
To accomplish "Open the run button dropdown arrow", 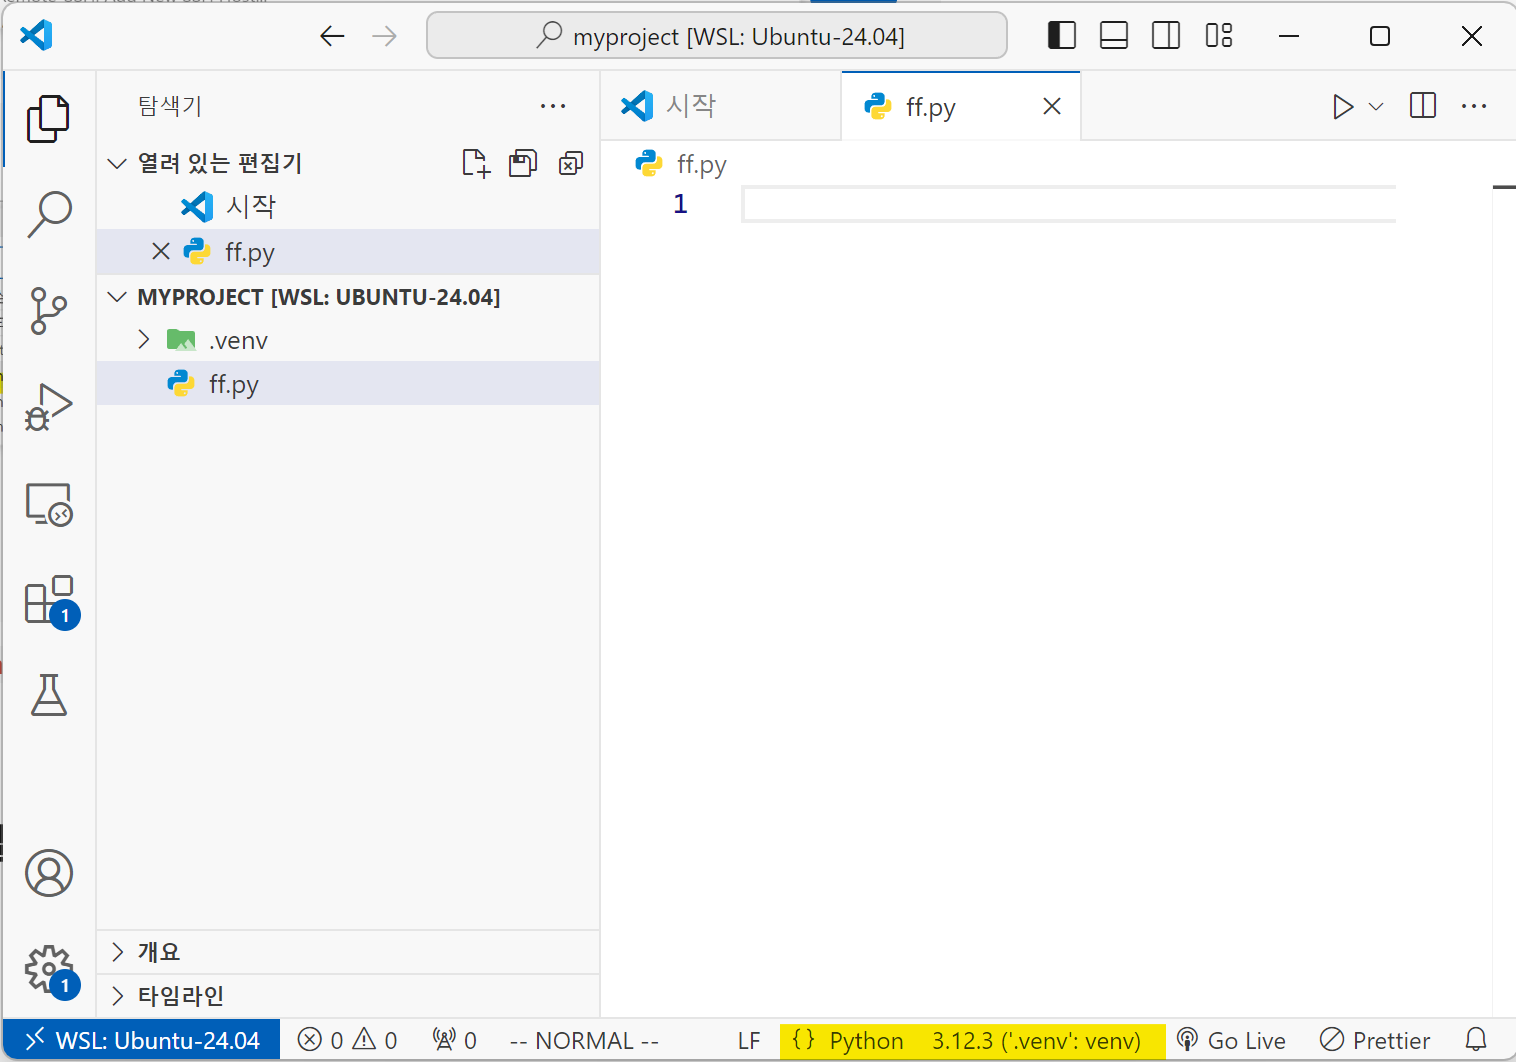I will (x=1376, y=106).
